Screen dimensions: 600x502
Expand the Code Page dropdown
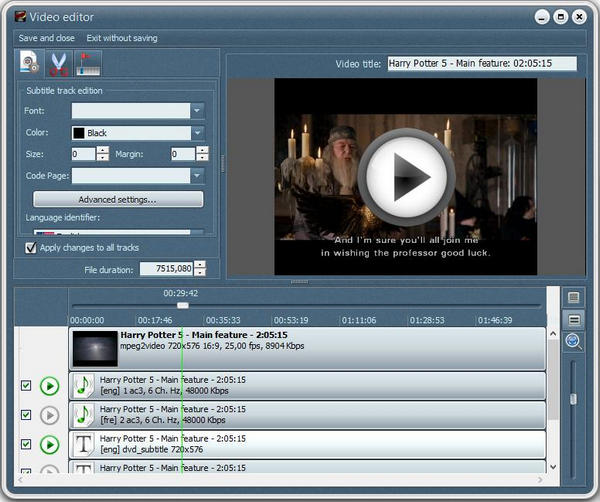197,176
